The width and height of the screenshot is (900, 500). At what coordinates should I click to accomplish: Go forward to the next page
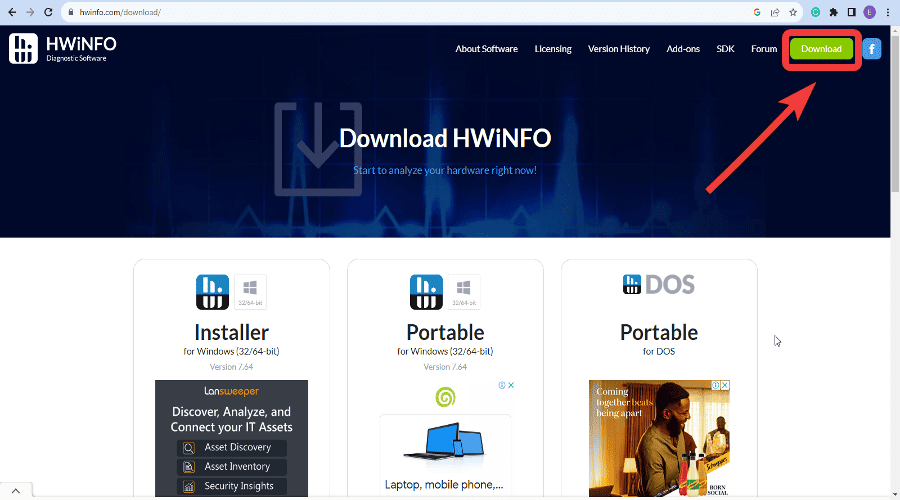click(x=30, y=12)
